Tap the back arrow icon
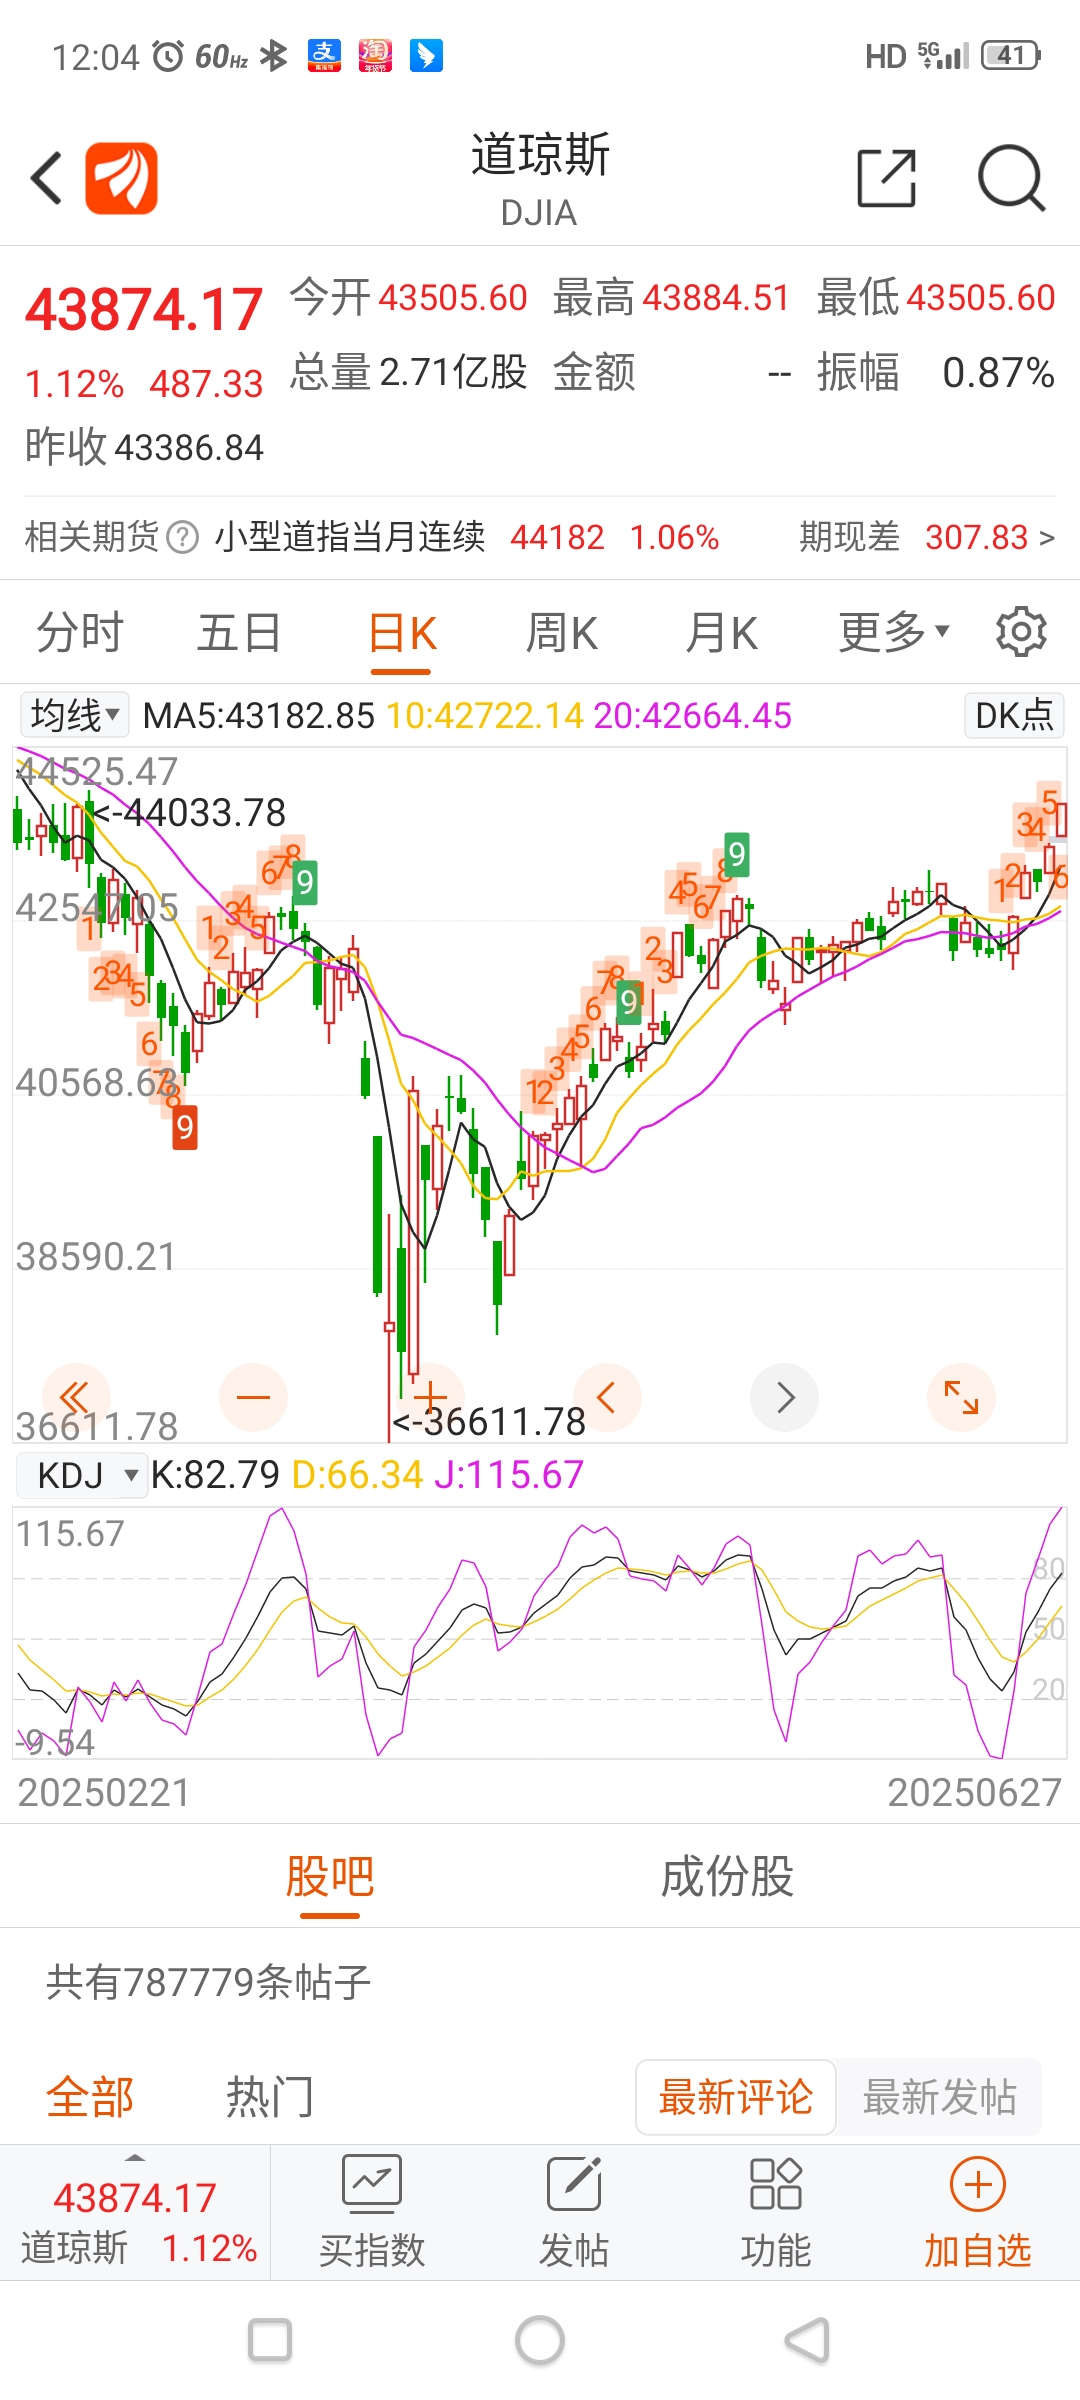Viewport: 1080px width, 2400px height. pos(46,178)
